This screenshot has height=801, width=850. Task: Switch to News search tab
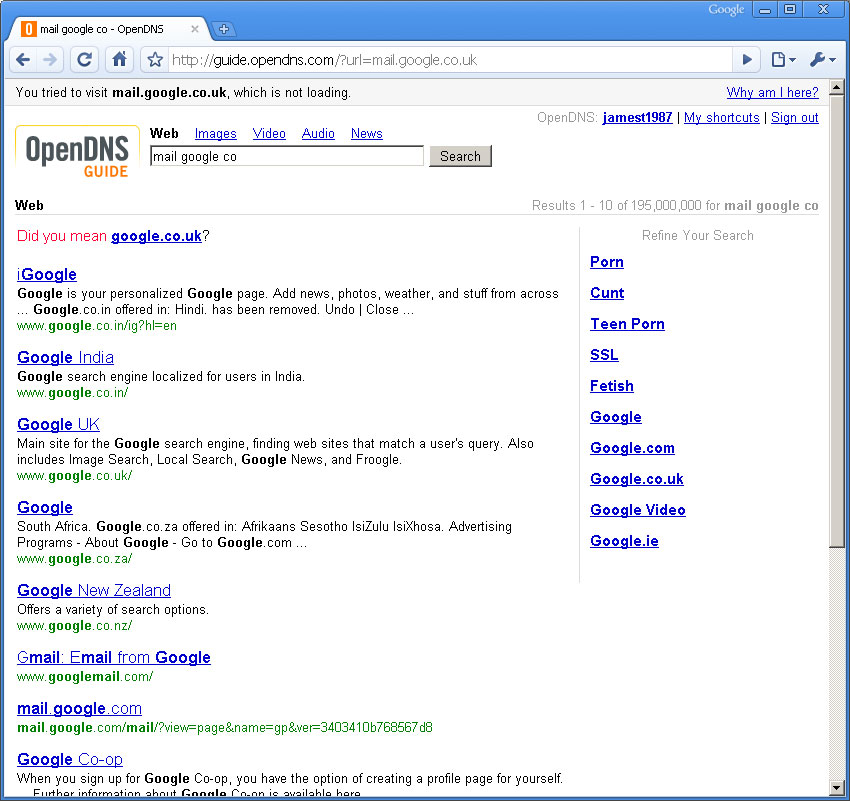(x=366, y=133)
